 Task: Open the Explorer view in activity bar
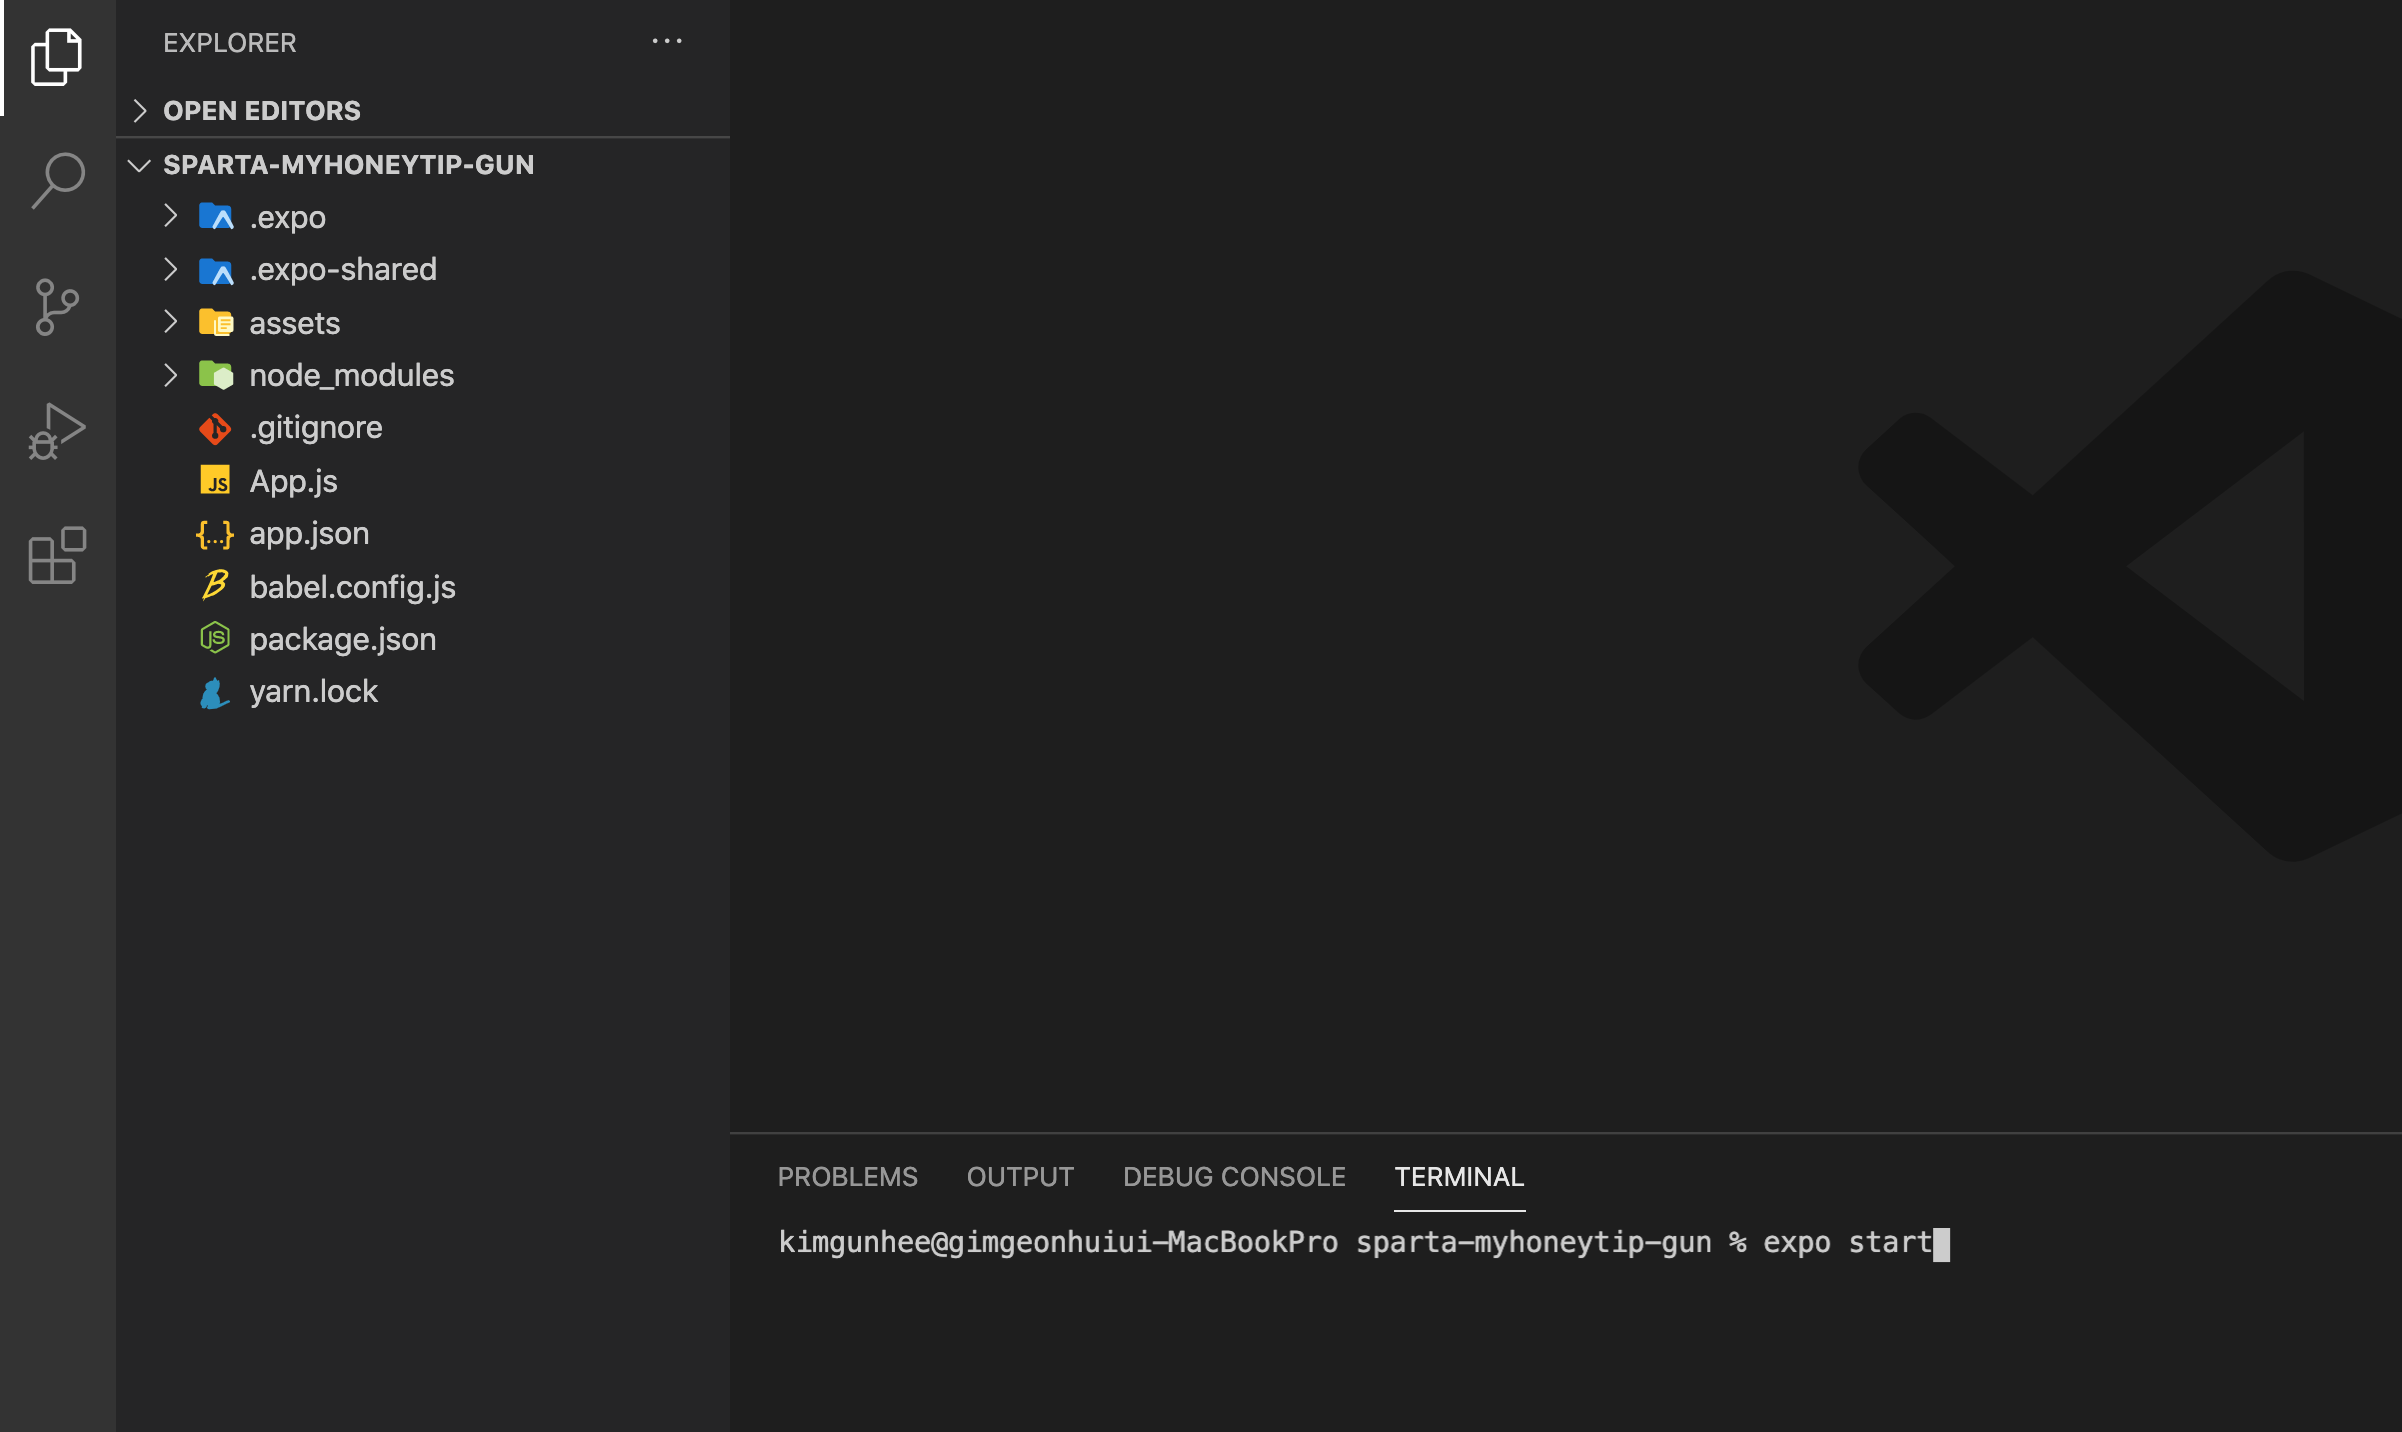57,57
